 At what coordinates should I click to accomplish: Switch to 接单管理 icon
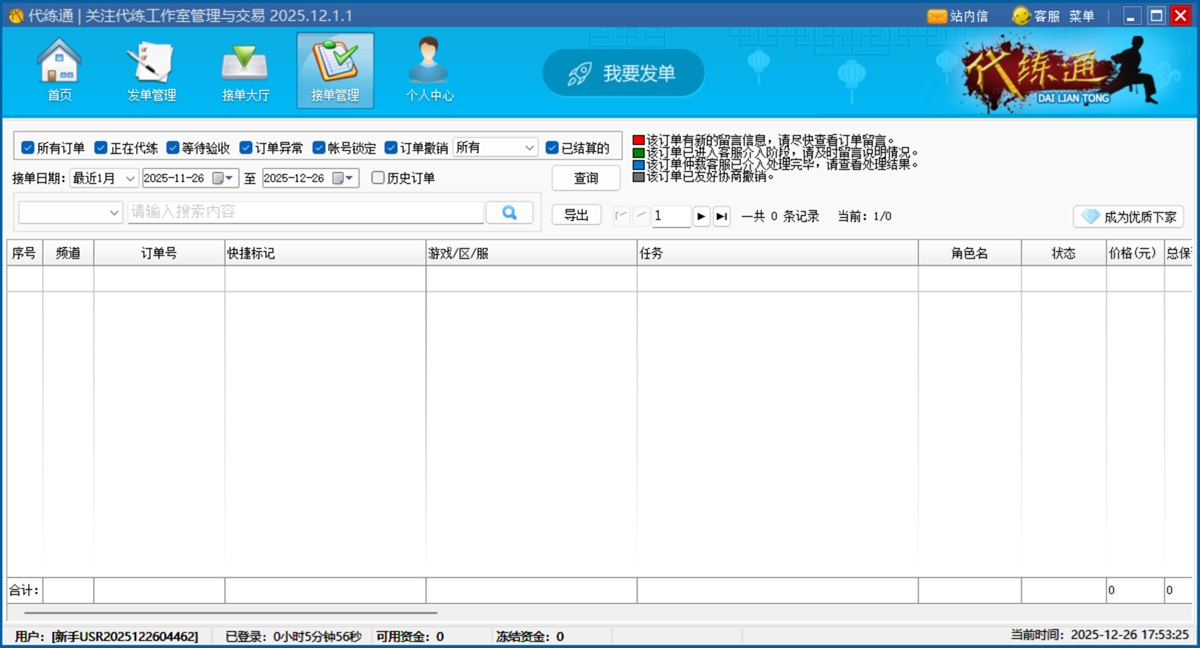(335, 68)
